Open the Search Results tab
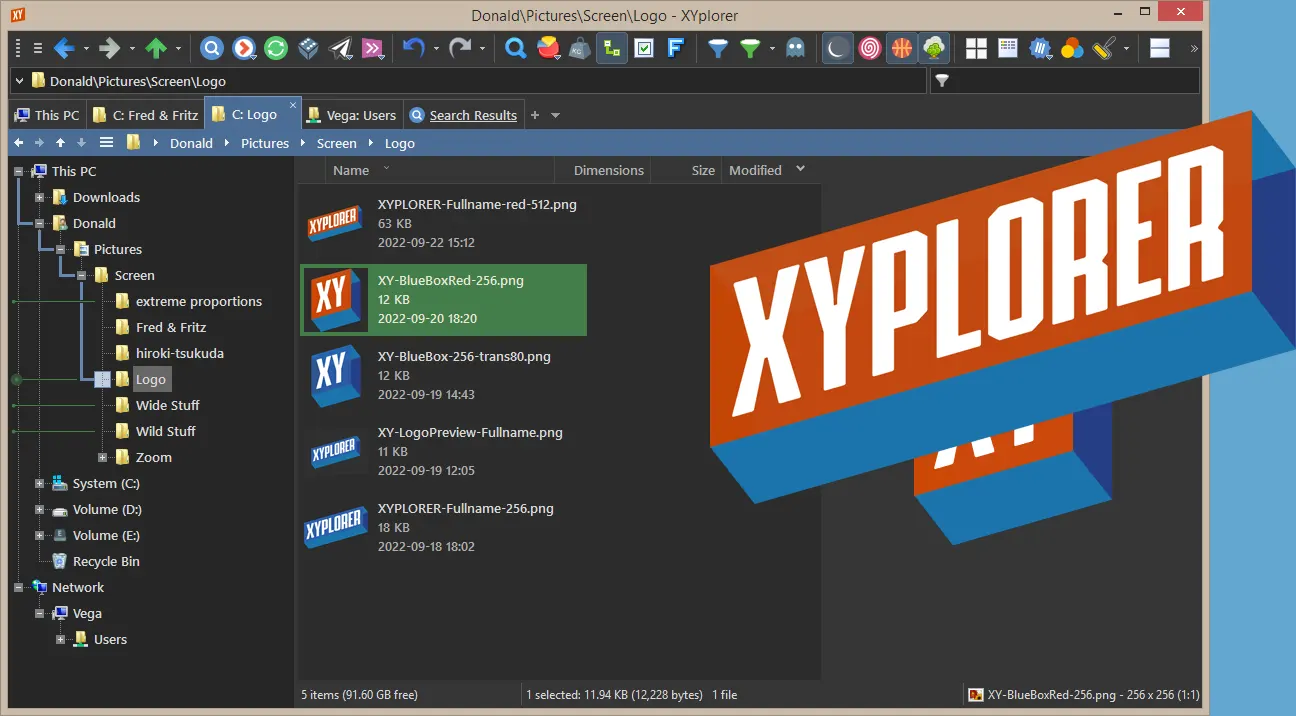Screen dimensions: 1296x716 click(x=464, y=115)
